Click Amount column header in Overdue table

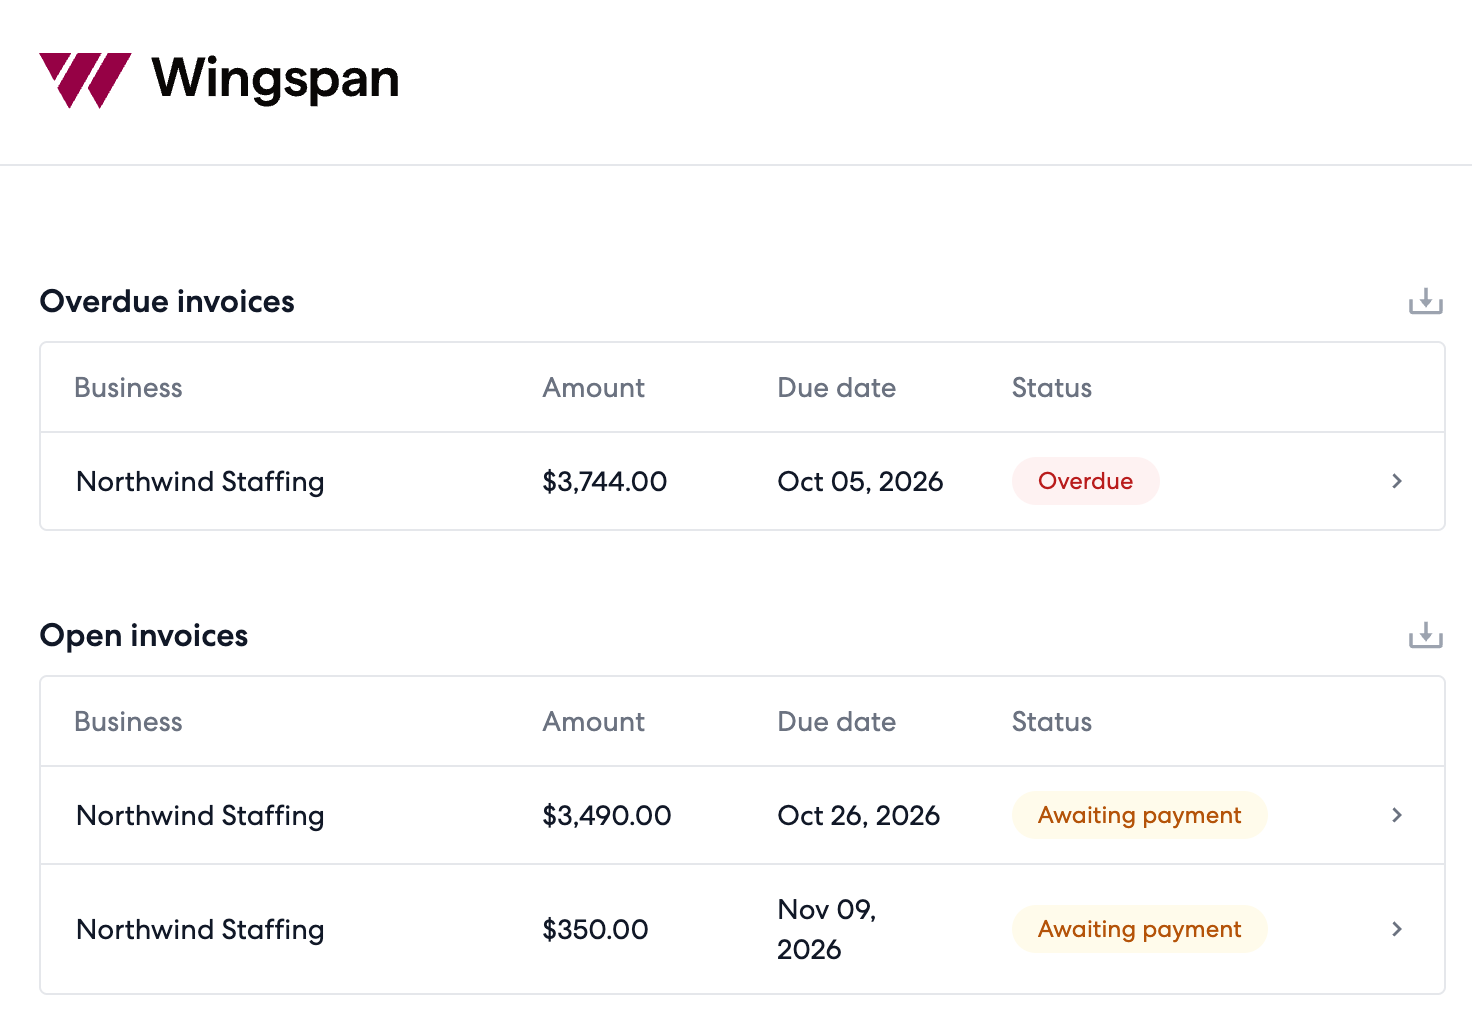[593, 388]
